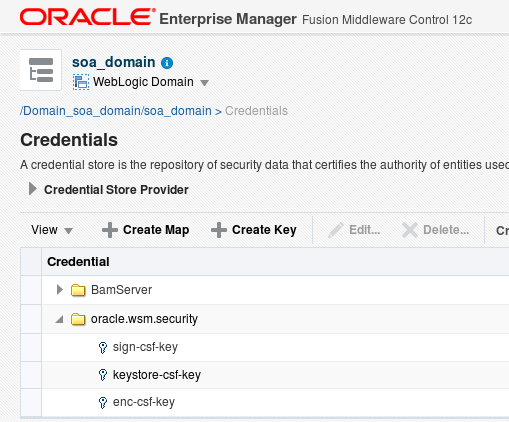Expand the Credential Store Provider section
This screenshot has height=422, width=509.
point(33,189)
